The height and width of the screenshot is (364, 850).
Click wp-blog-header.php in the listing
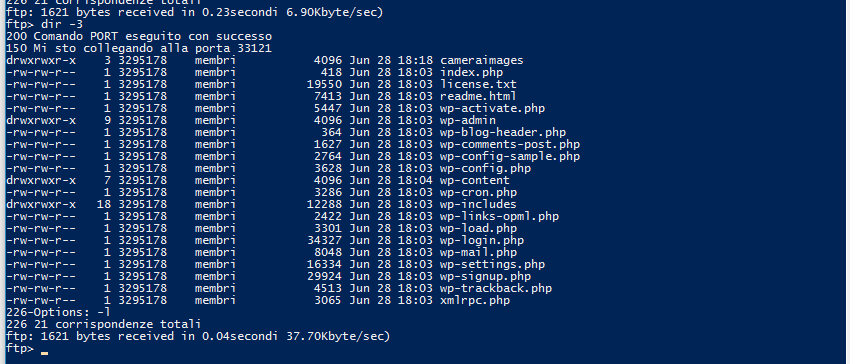(503, 132)
